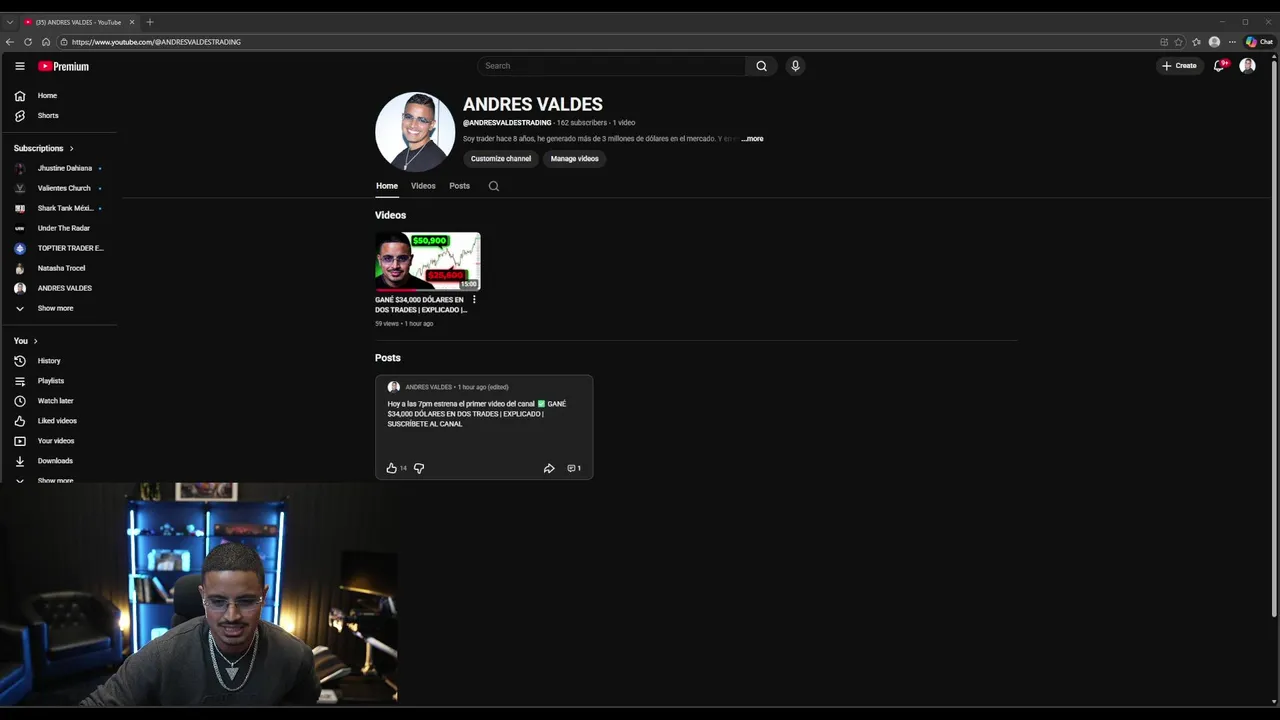This screenshot has height=720, width=1280.
Task: Open Copilot Chat button
Action: pos(1259,42)
